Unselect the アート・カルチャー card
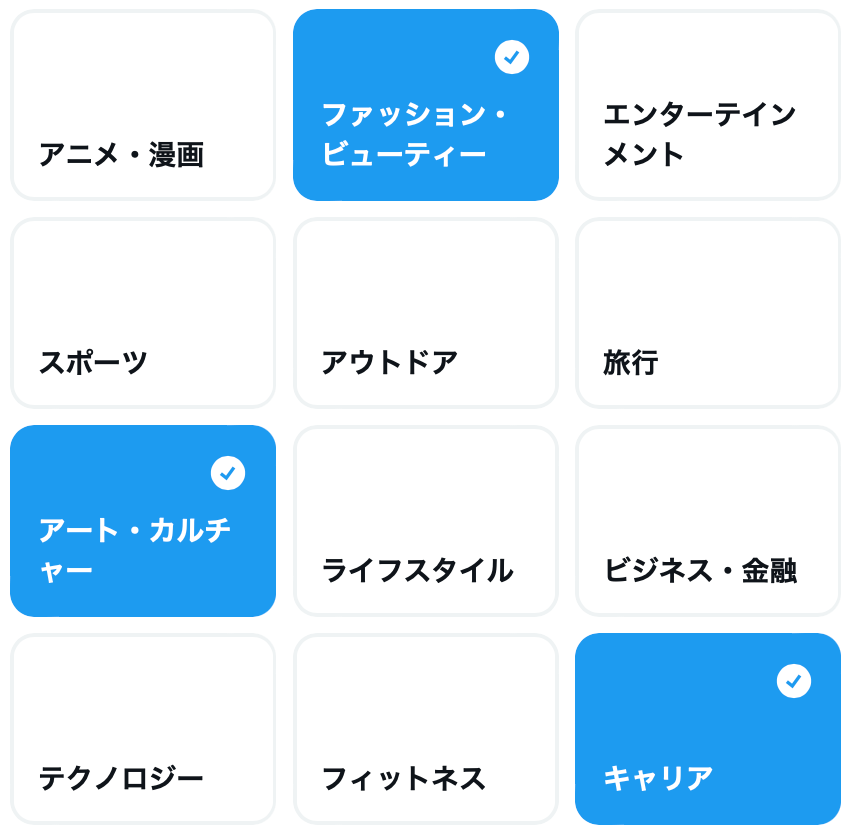The height and width of the screenshot is (837, 854). tap(143, 521)
